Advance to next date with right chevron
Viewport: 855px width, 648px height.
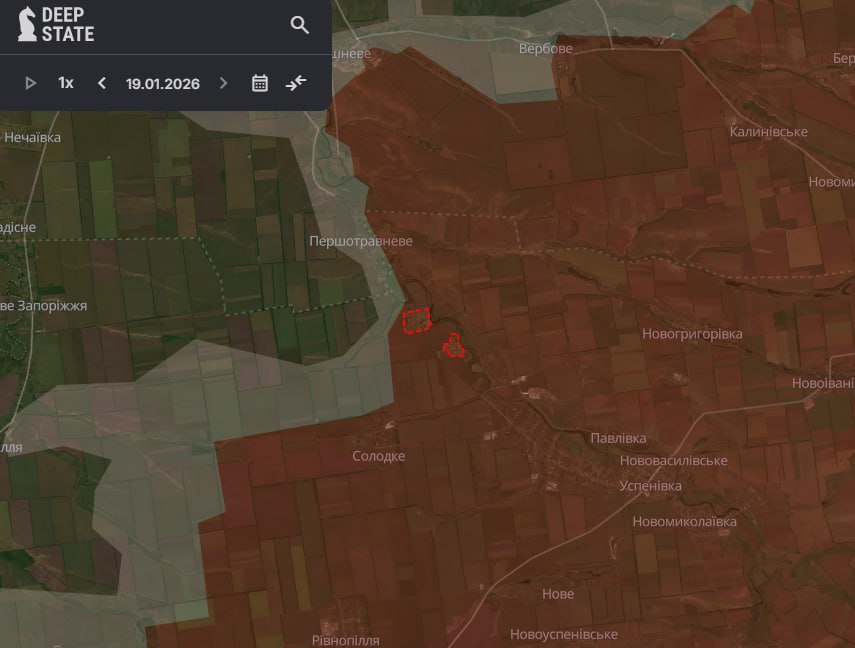click(223, 83)
